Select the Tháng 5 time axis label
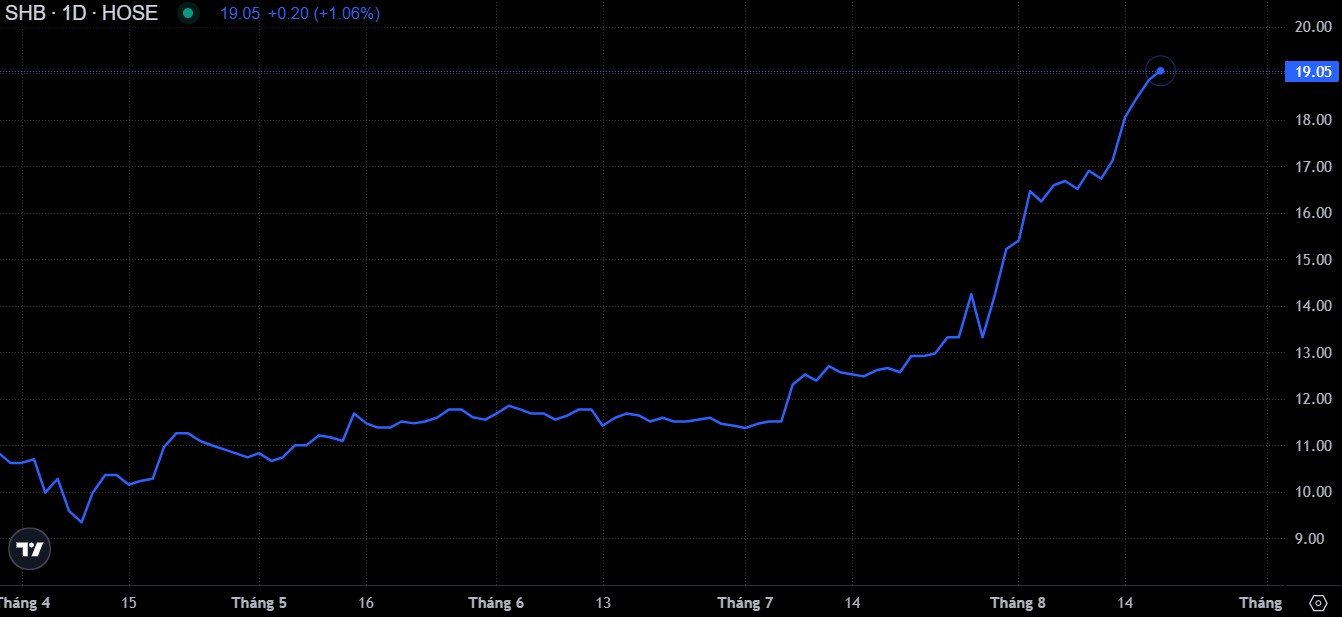The height and width of the screenshot is (617, 1342). click(x=259, y=603)
